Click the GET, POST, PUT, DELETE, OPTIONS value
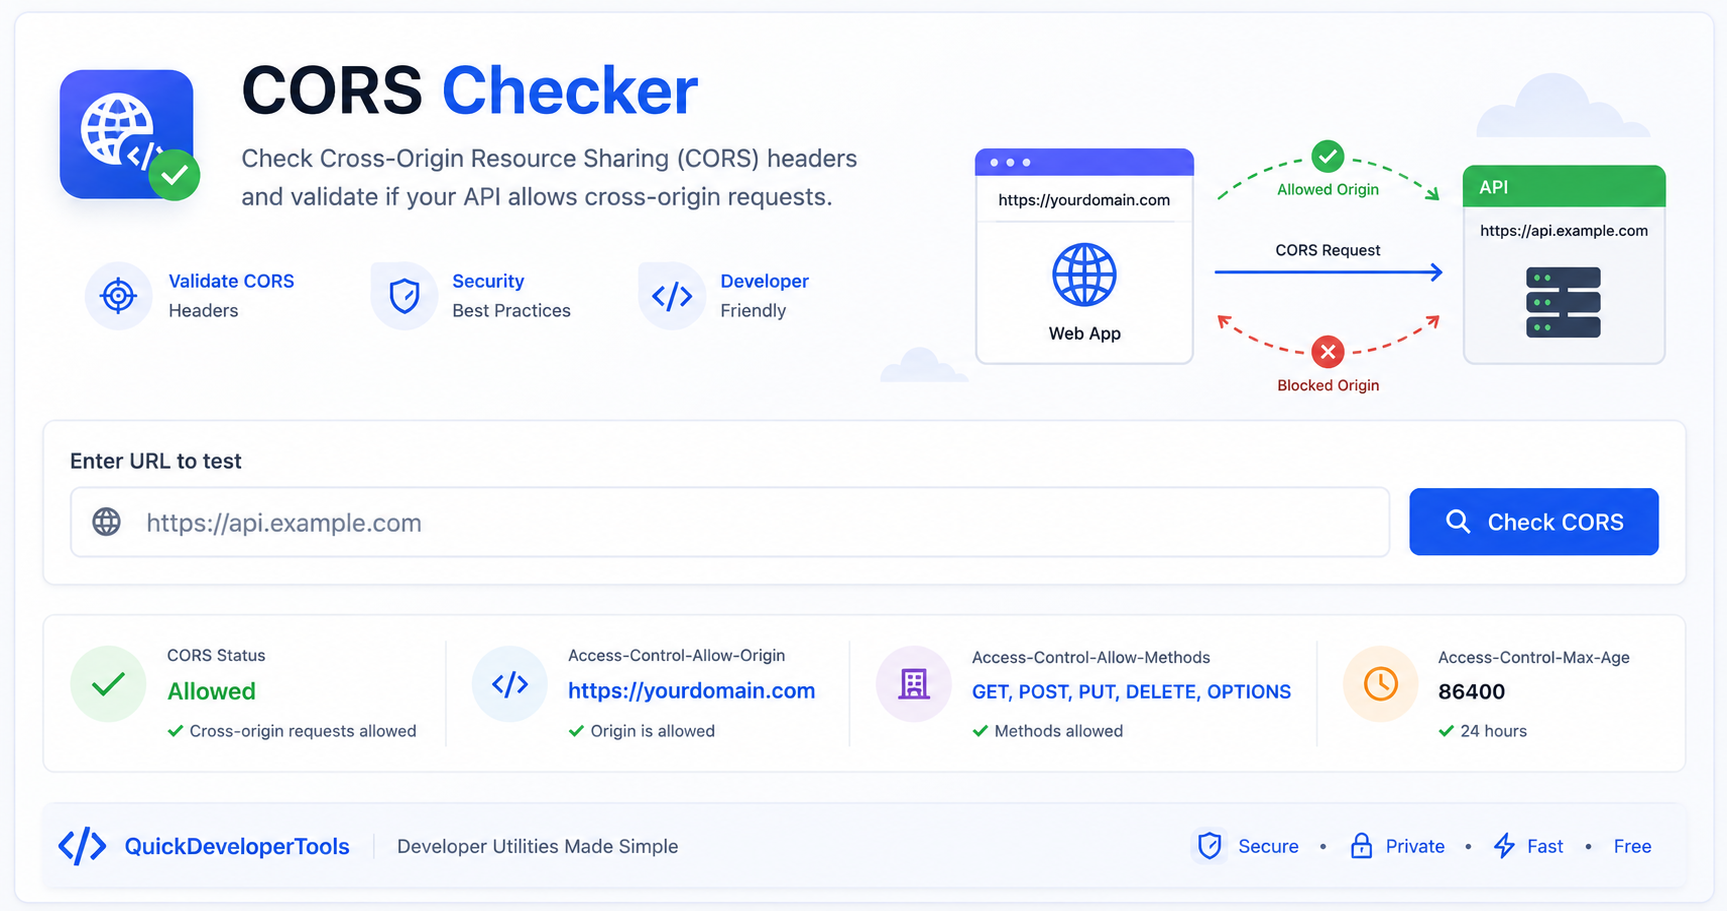 point(1131,692)
